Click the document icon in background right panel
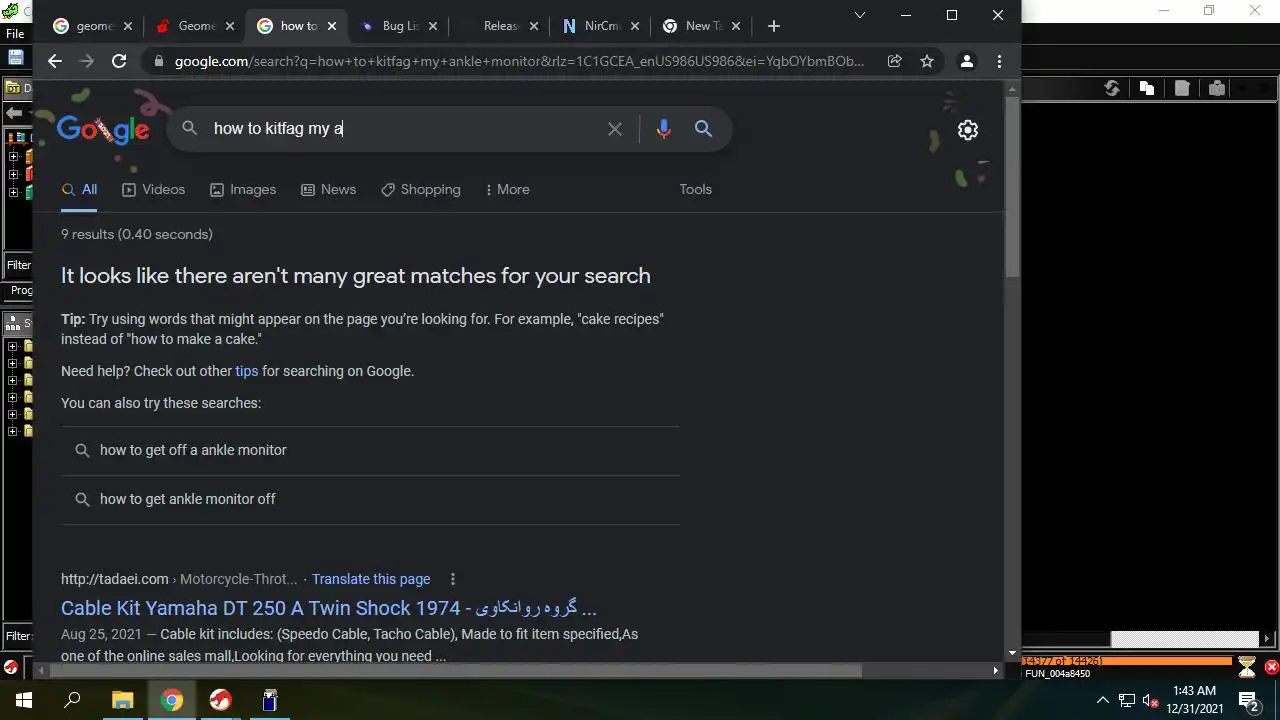Viewport: 1280px width, 720px height. (1182, 88)
